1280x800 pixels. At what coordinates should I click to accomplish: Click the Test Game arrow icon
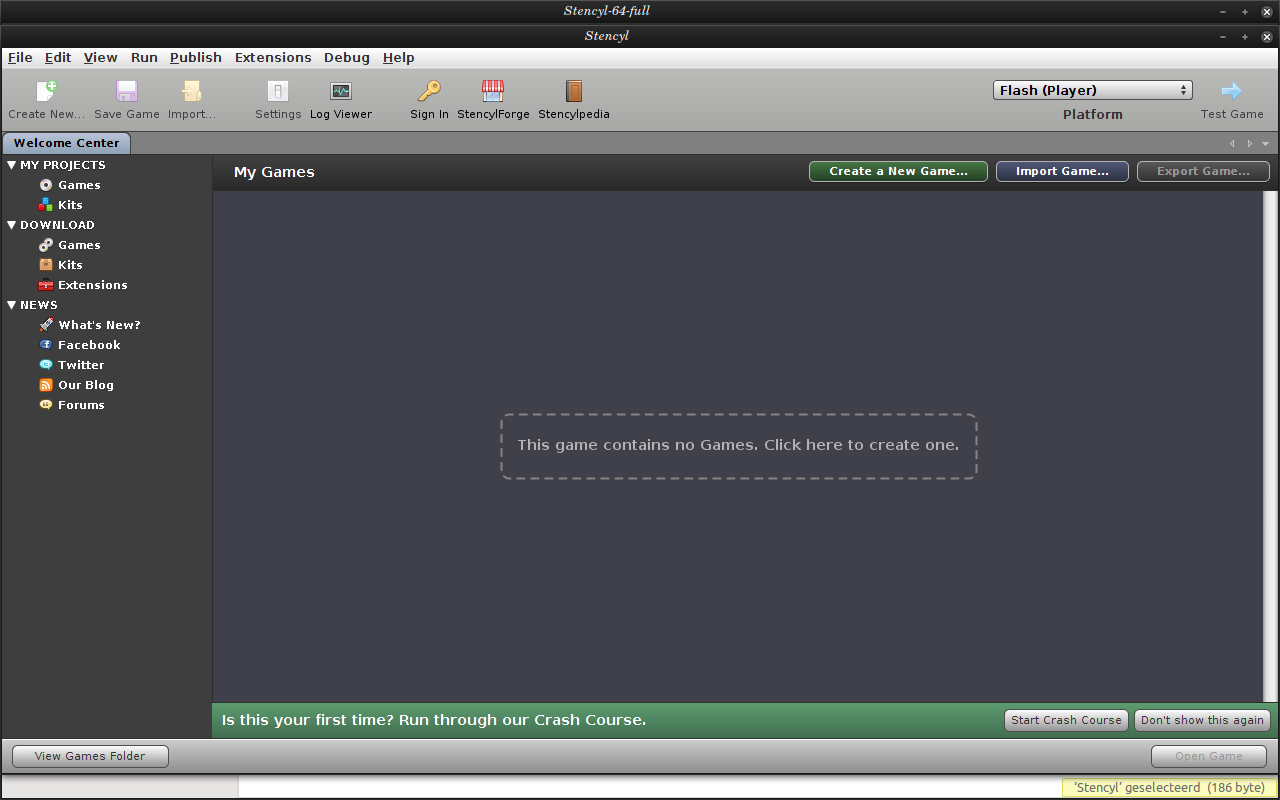click(x=1232, y=91)
